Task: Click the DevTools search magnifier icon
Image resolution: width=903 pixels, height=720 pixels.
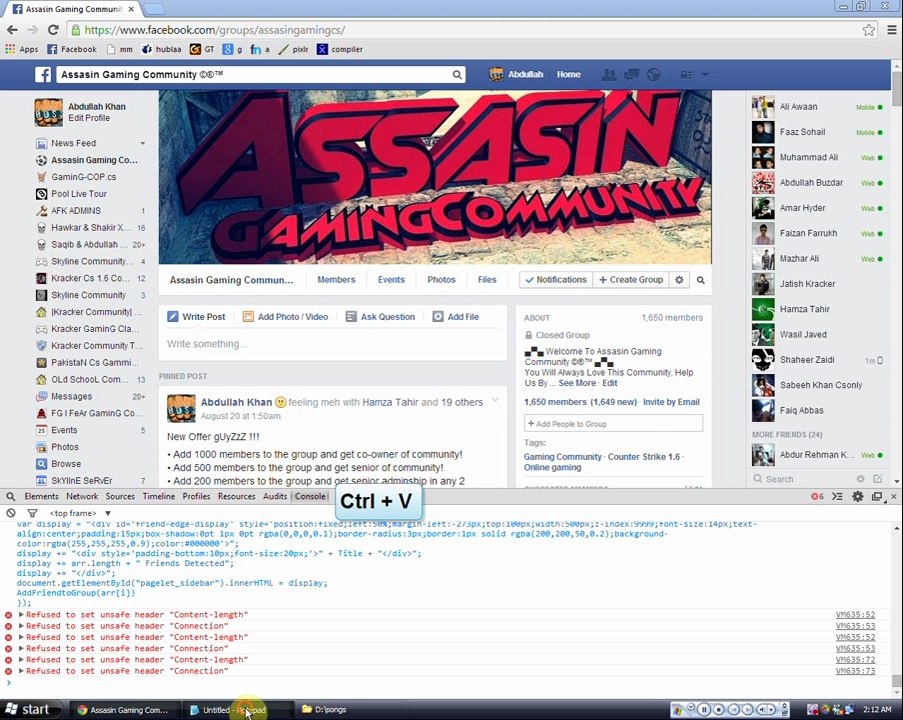Action: click(11, 496)
